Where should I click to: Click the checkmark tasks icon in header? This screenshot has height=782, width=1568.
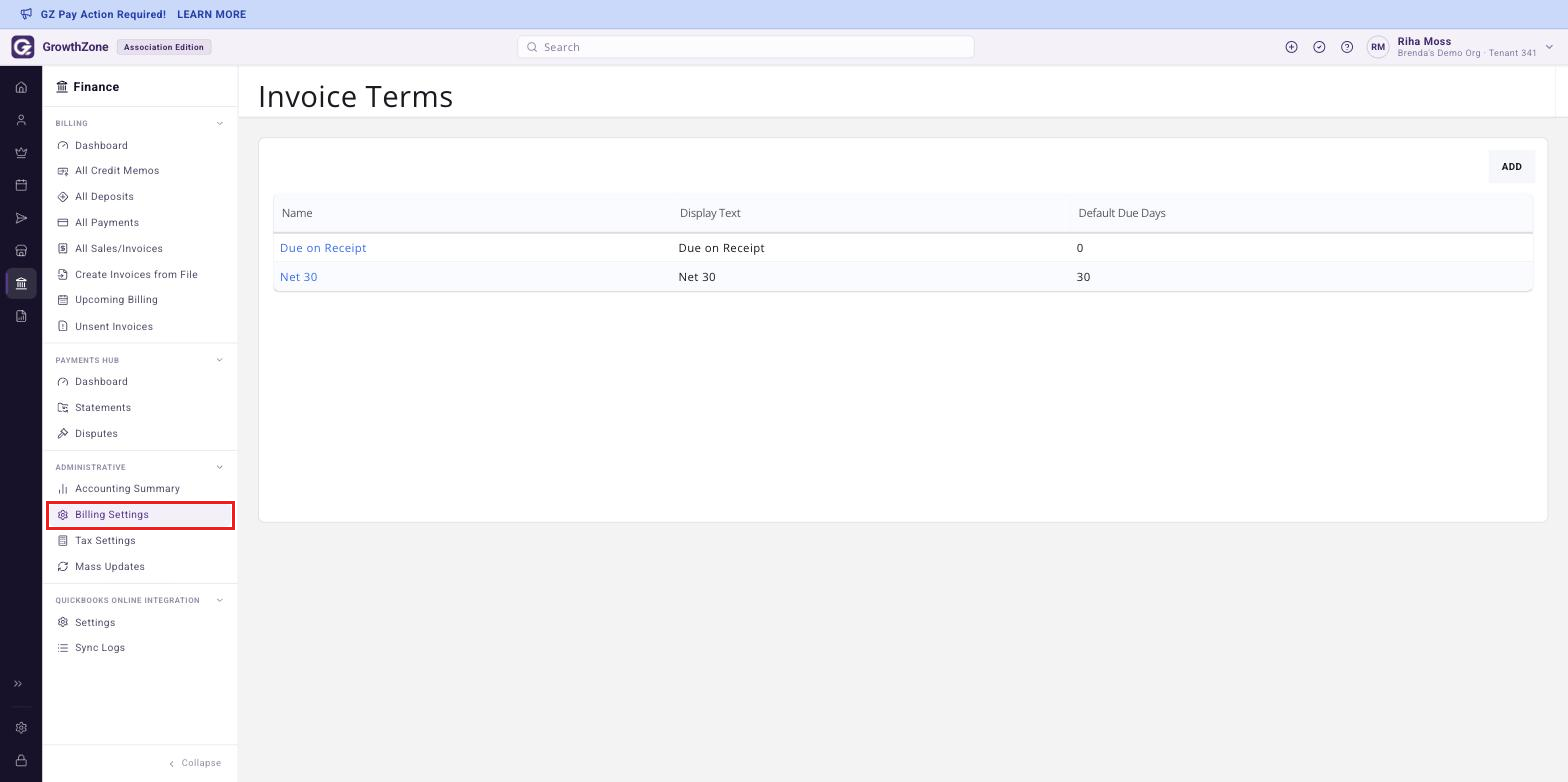pos(1319,47)
